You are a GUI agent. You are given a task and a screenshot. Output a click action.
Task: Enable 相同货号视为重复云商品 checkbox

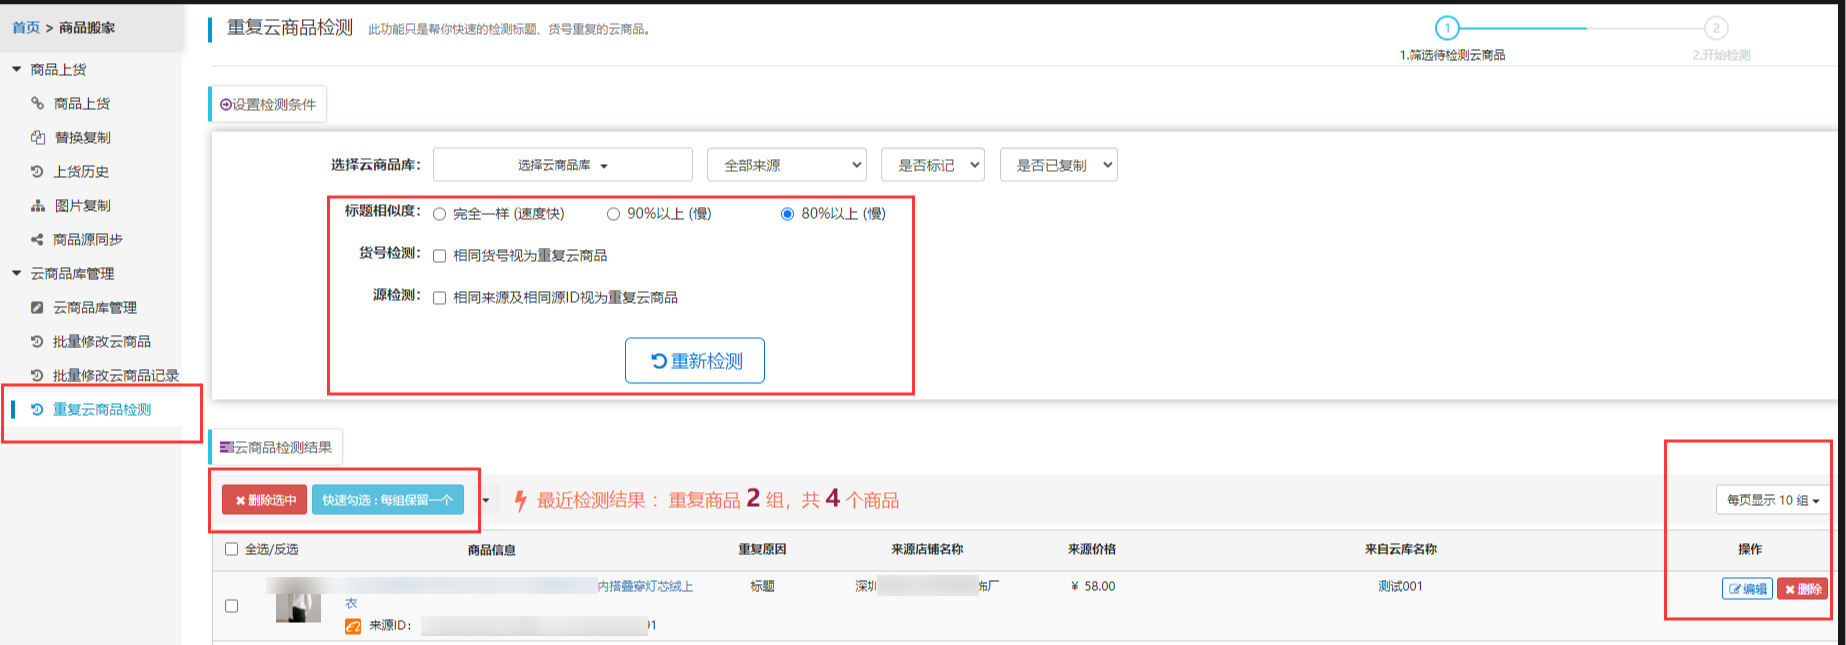pyautogui.click(x=439, y=256)
